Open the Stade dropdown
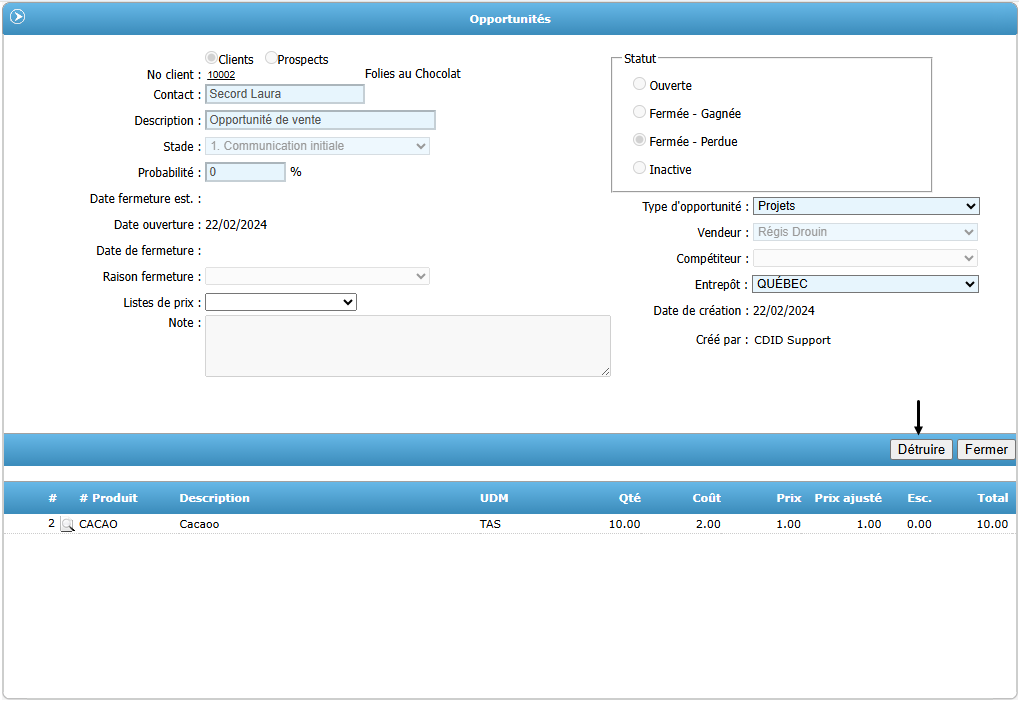The width and height of the screenshot is (1019, 704). tap(317, 146)
